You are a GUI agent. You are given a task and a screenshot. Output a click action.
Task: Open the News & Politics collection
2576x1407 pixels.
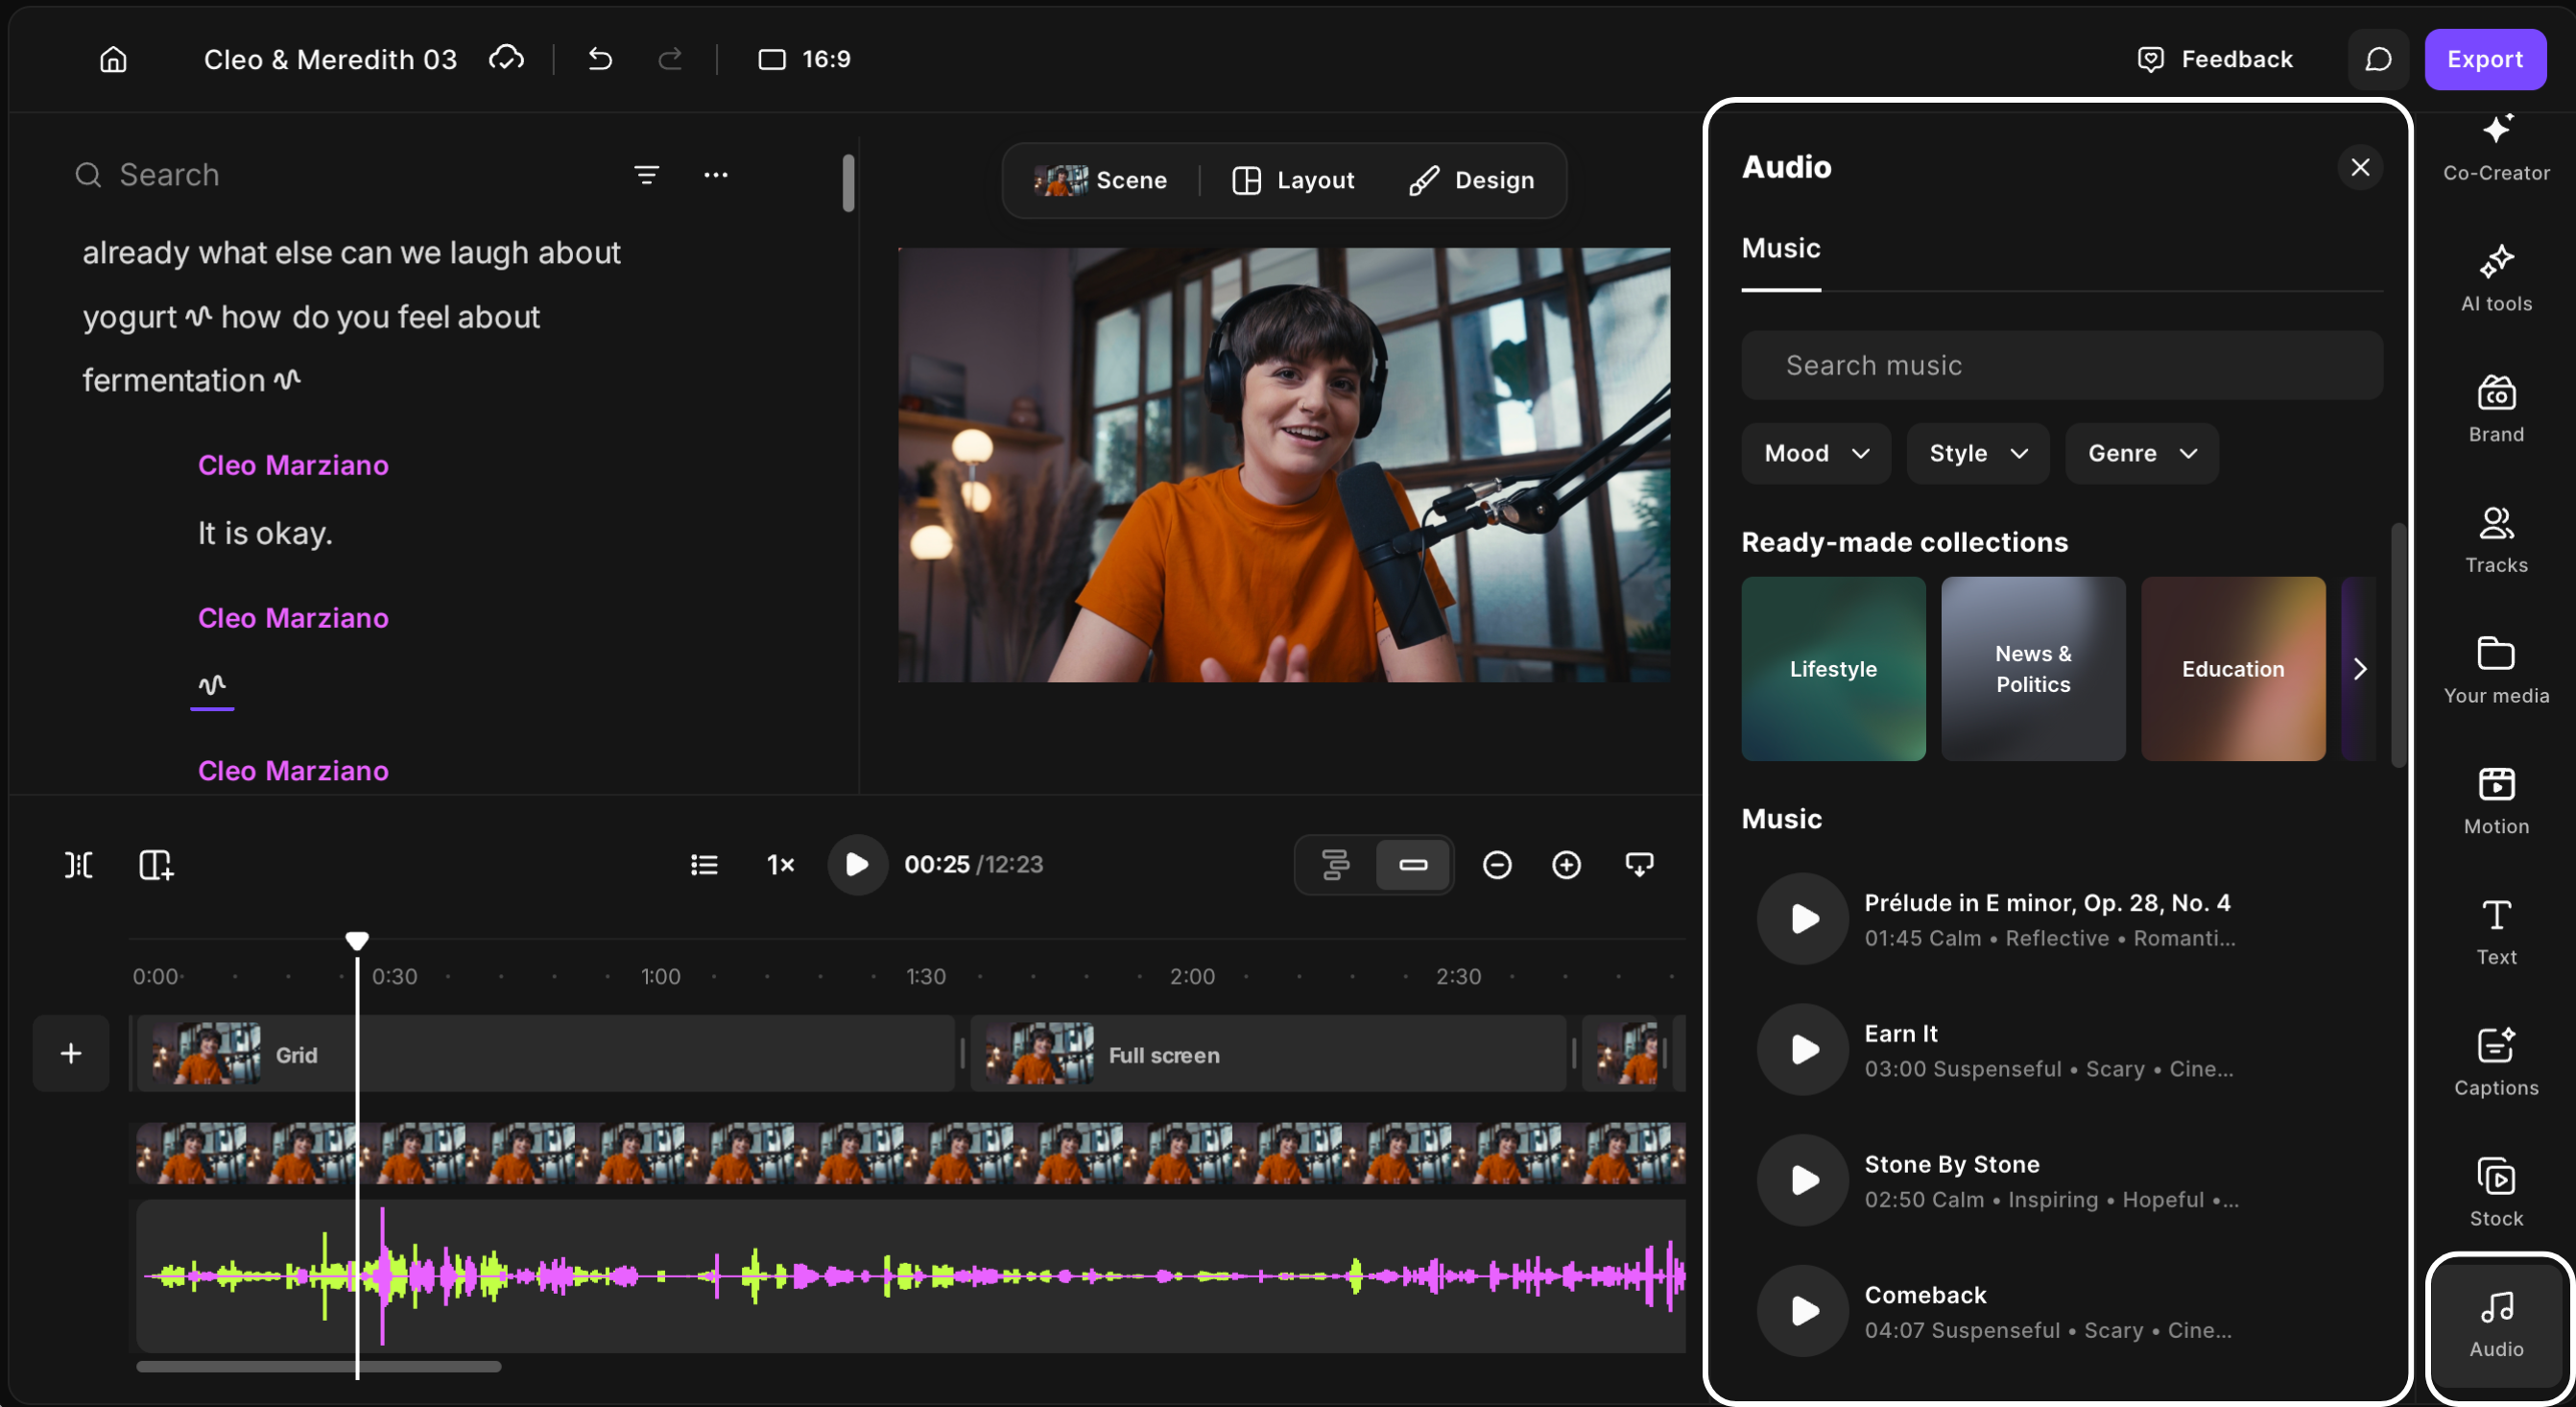(2033, 669)
